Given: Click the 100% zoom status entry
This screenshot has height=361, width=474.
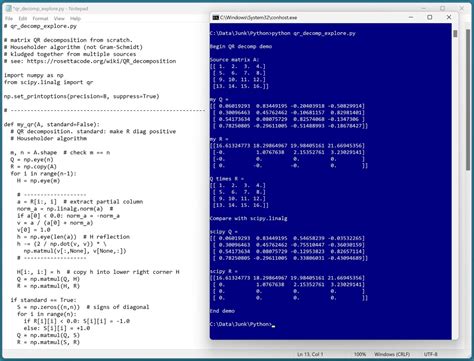Looking at the screenshot, I should pyautogui.click(x=360, y=354).
